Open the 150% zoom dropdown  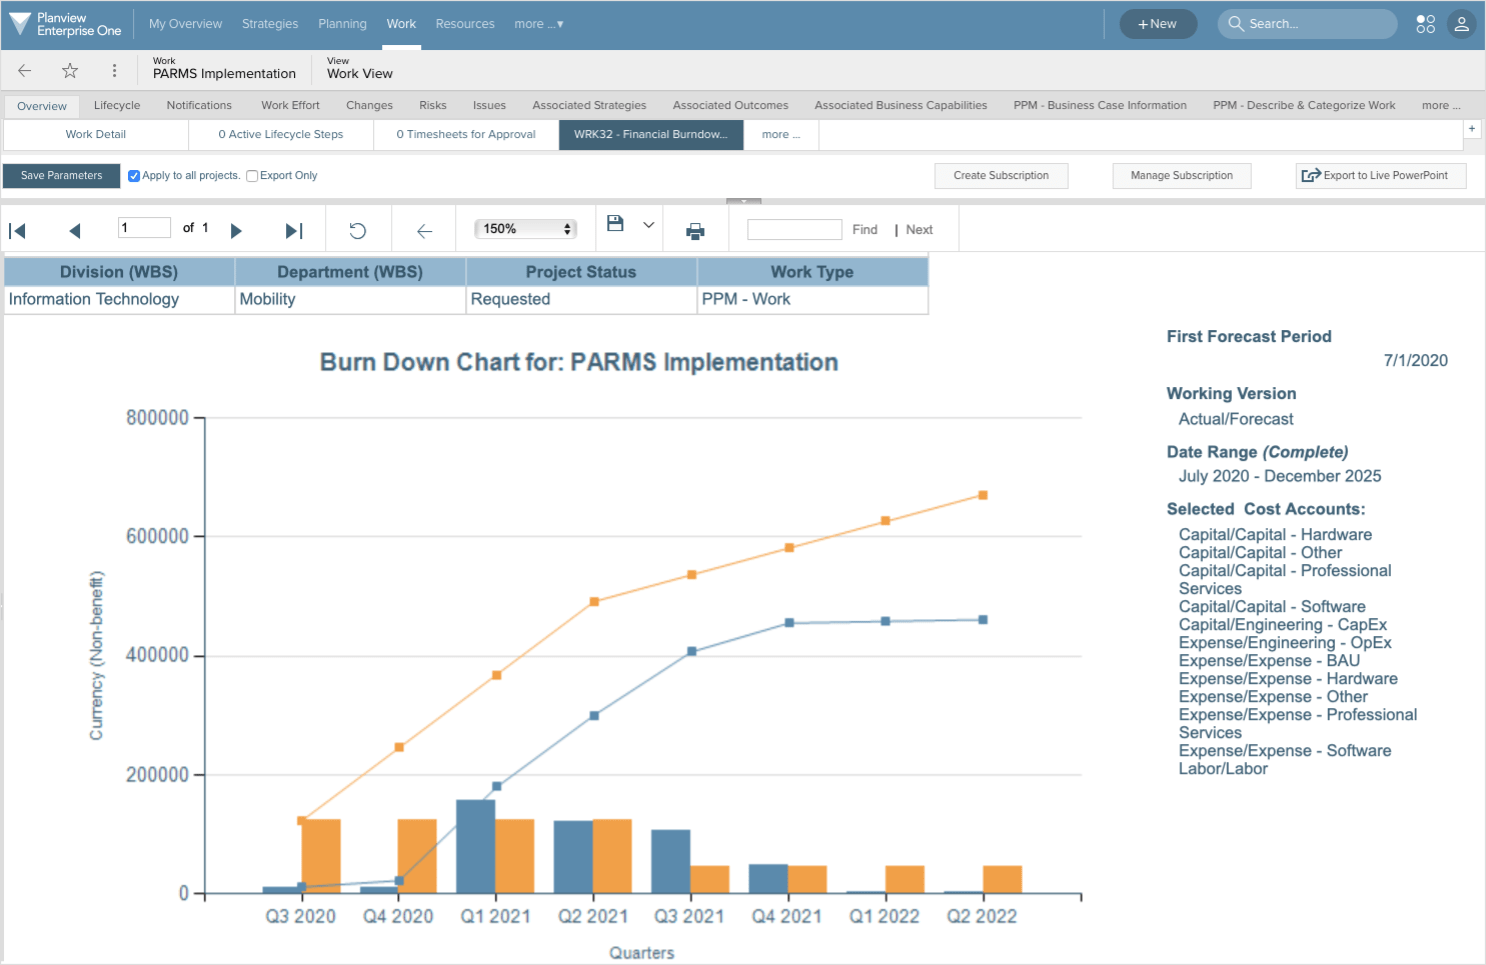(527, 229)
